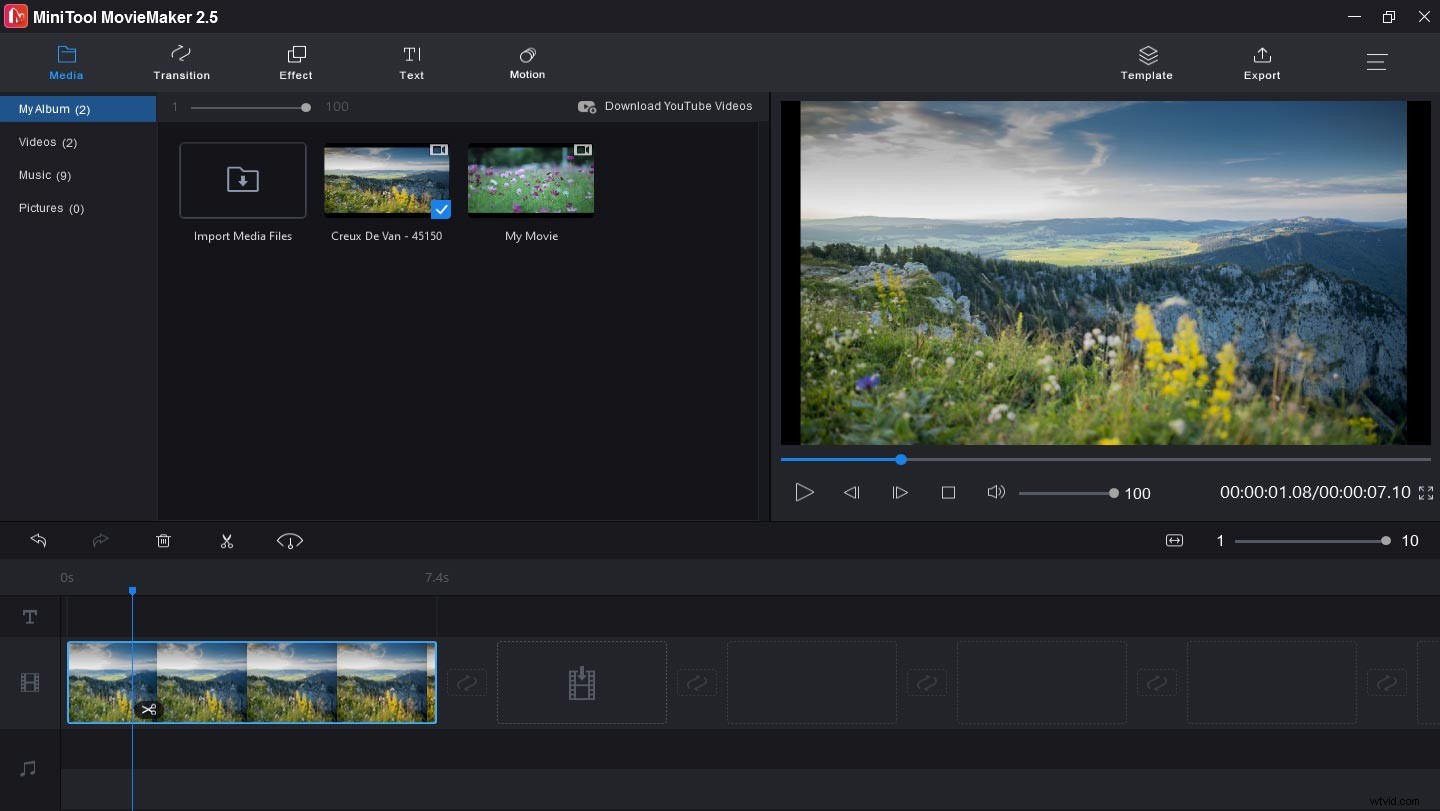Click the delete trash icon
The height and width of the screenshot is (811, 1440).
pos(164,541)
